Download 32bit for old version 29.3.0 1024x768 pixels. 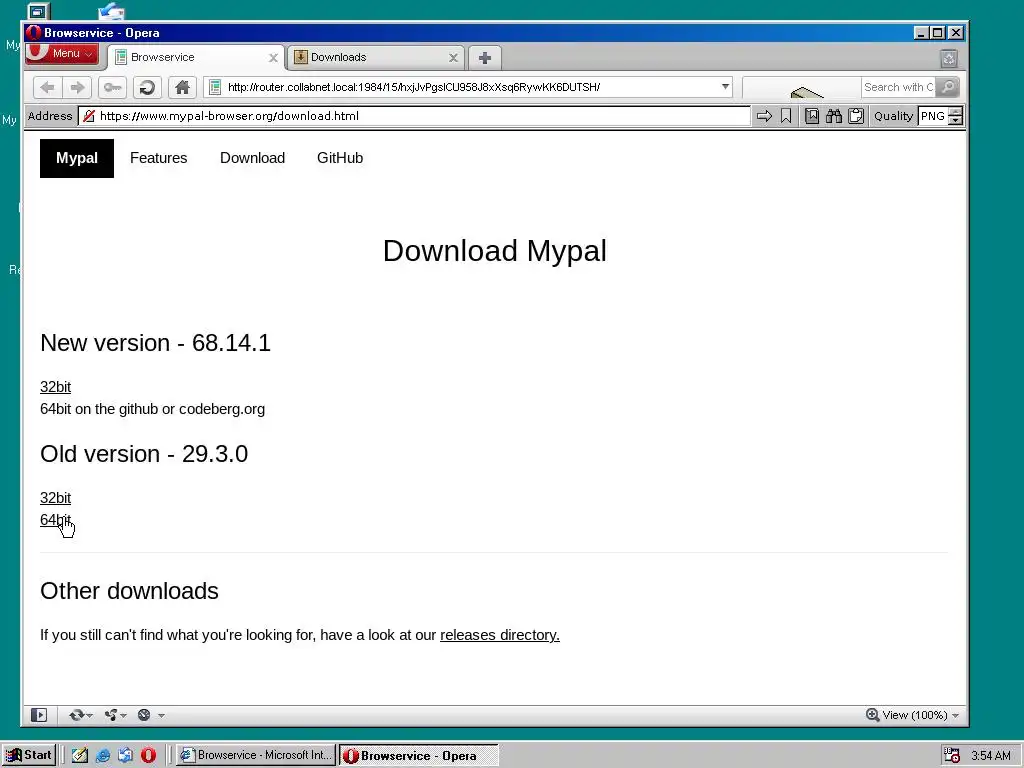coord(56,498)
